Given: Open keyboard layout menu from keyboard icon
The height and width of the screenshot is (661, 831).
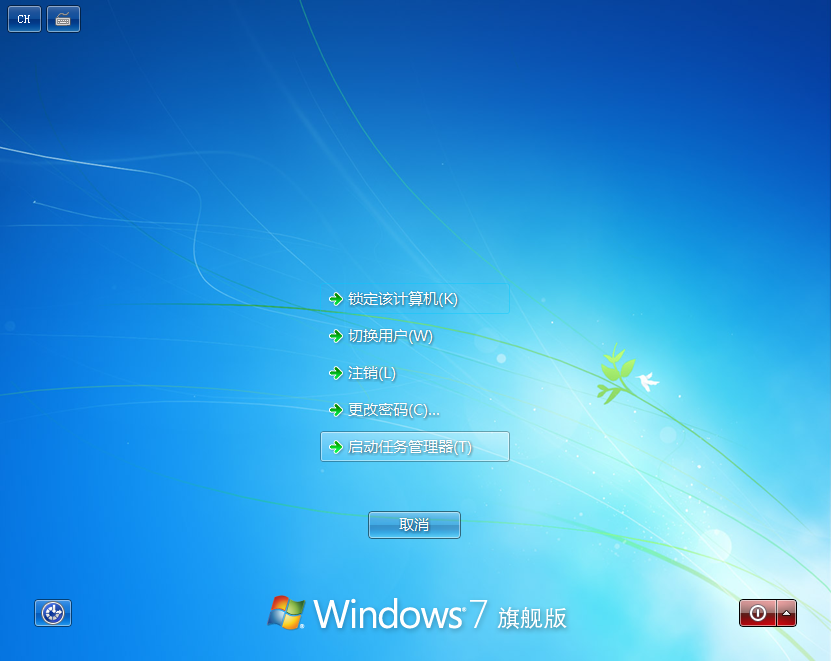Looking at the screenshot, I should click(62, 18).
